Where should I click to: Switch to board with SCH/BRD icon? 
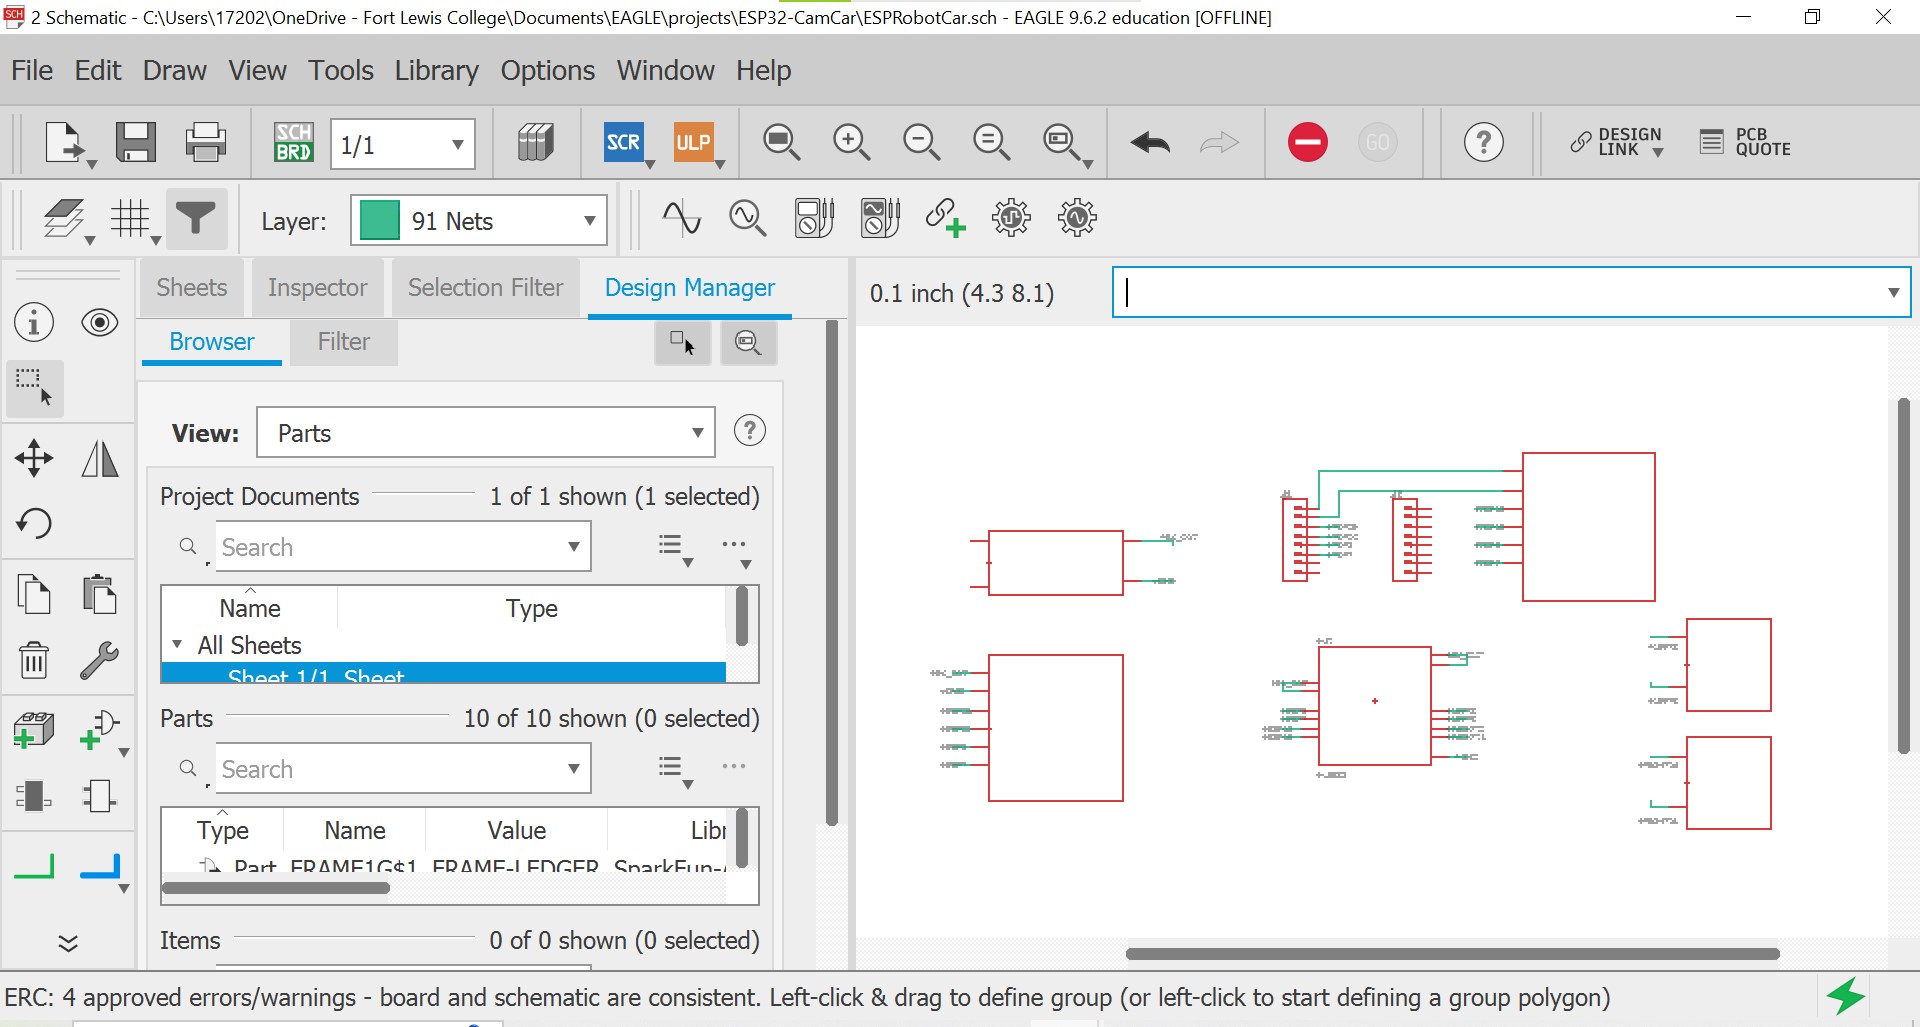pyautogui.click(x=294, y=143)
